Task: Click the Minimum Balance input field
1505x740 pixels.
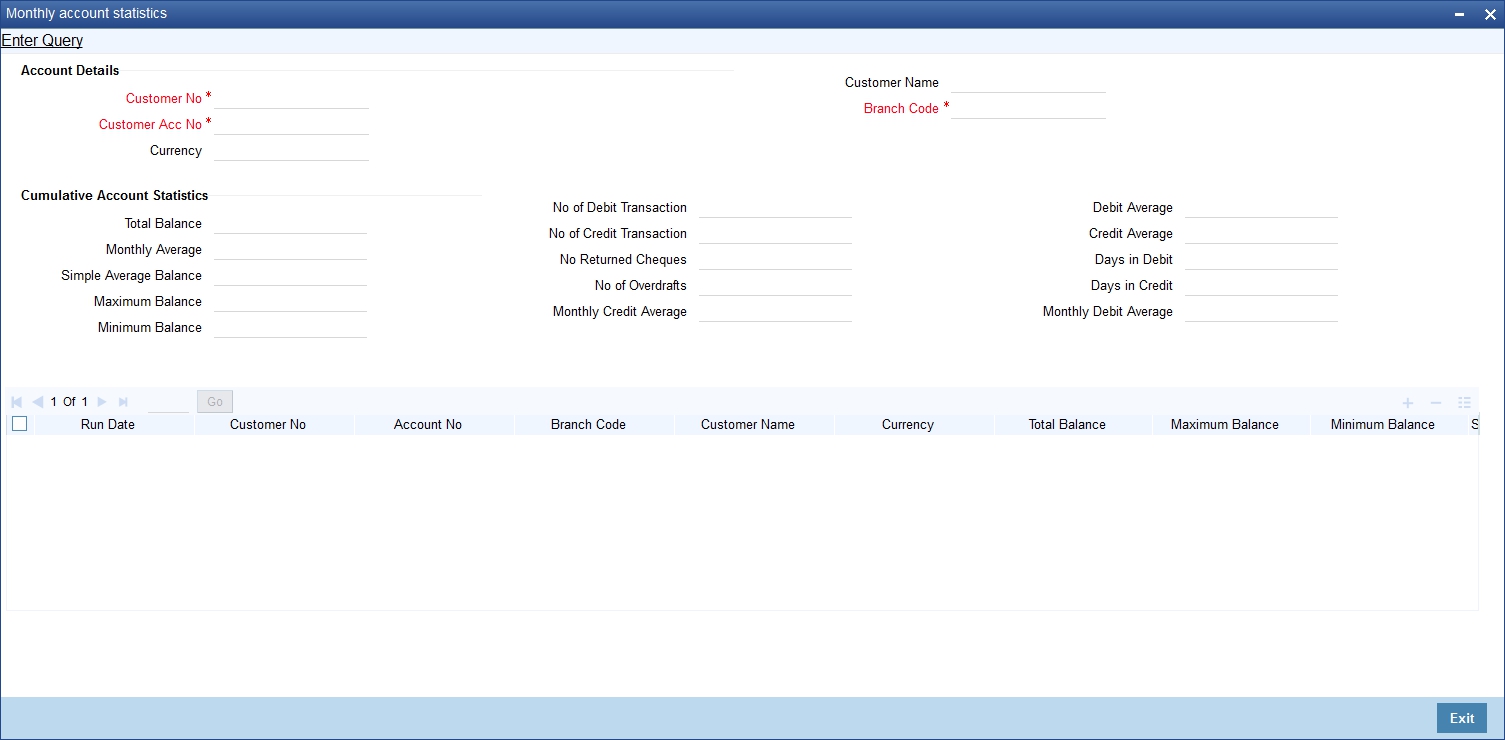Action: [290, 327]
